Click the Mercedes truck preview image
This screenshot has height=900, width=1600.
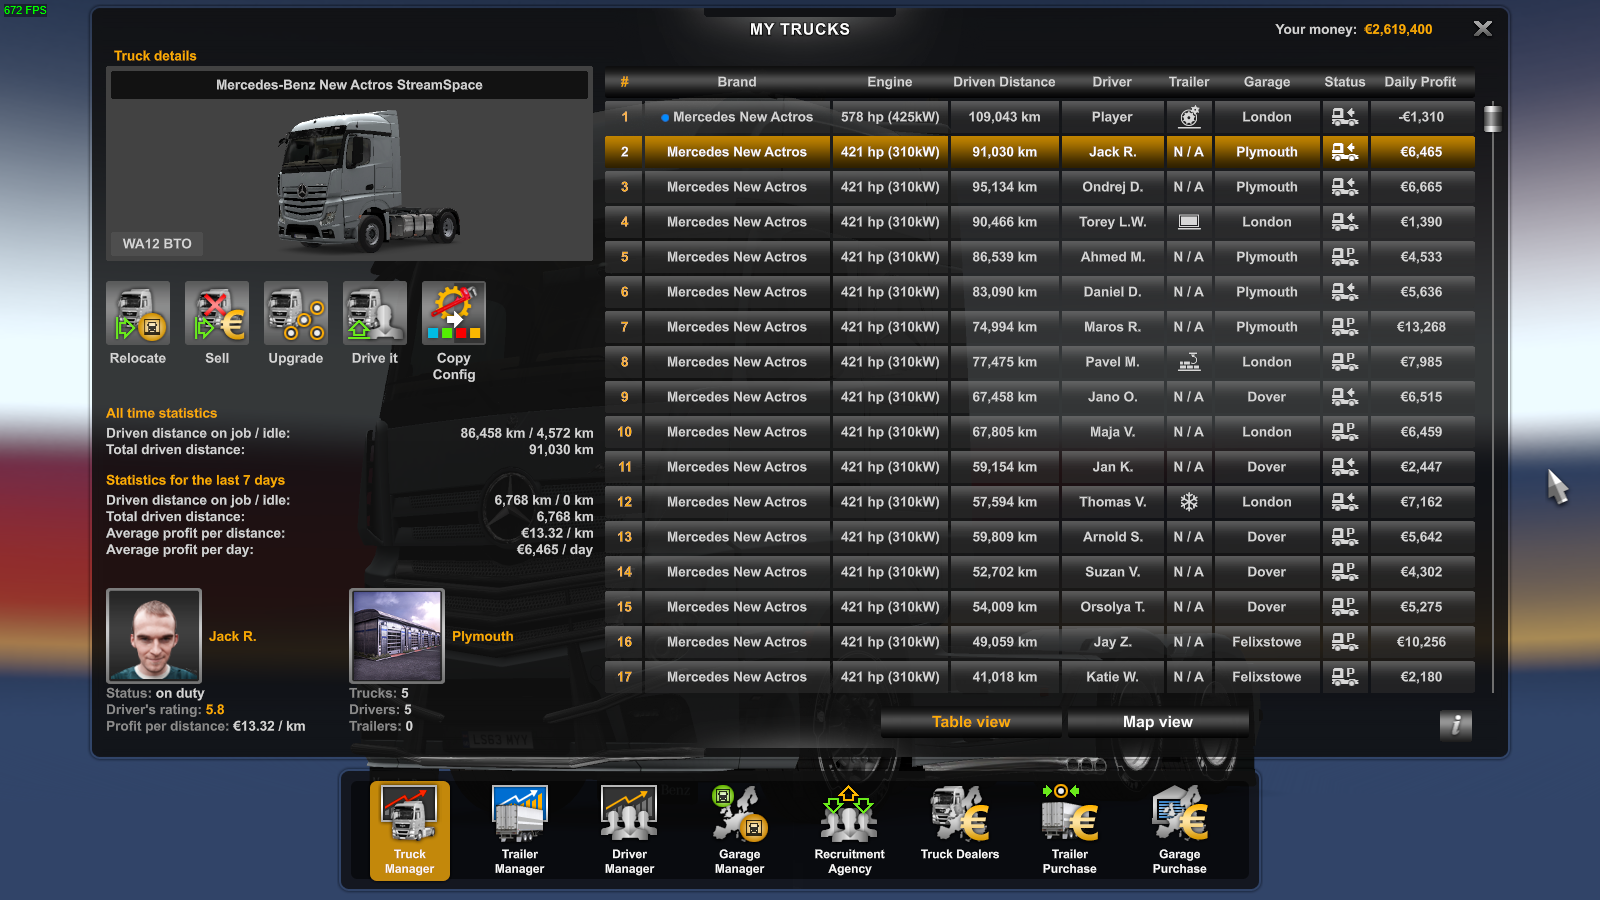click(368, 180)
